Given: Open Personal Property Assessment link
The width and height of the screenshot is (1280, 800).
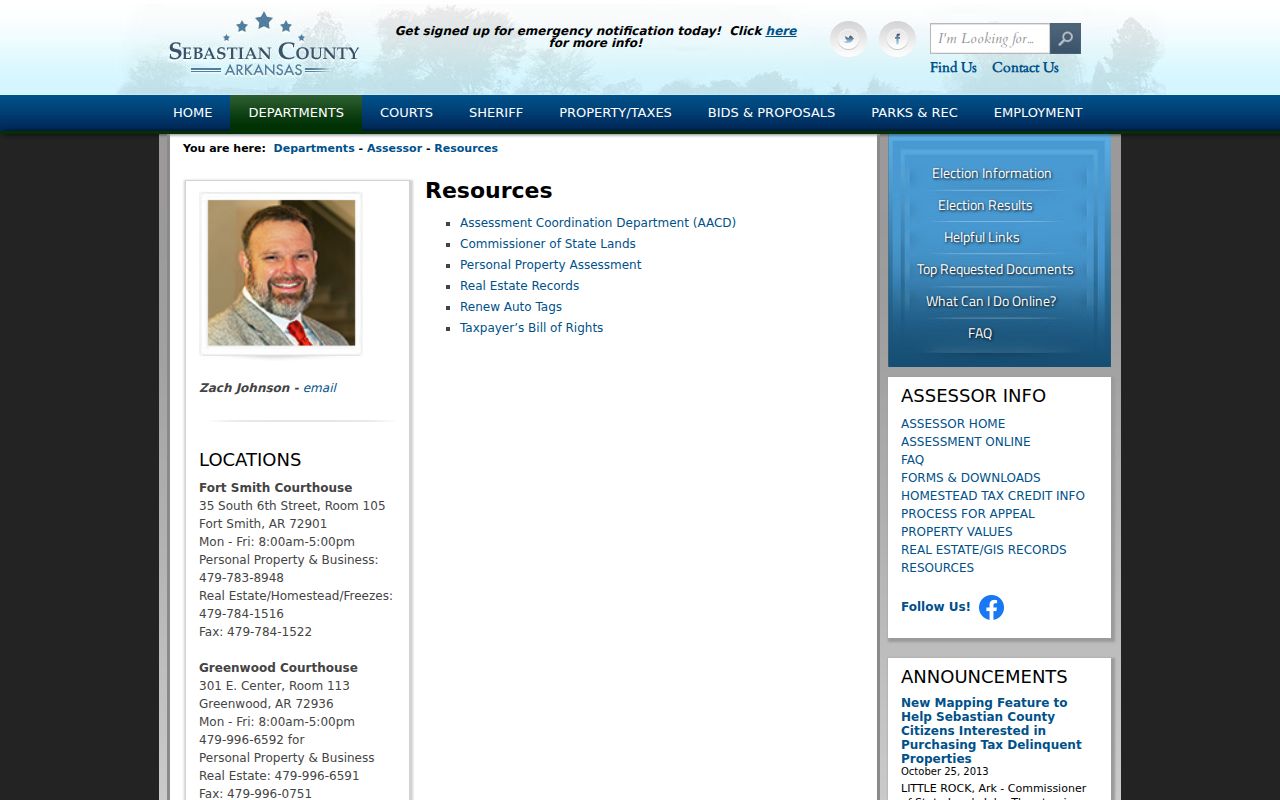Looking at the screenshot, I should (x=551, y=265).
